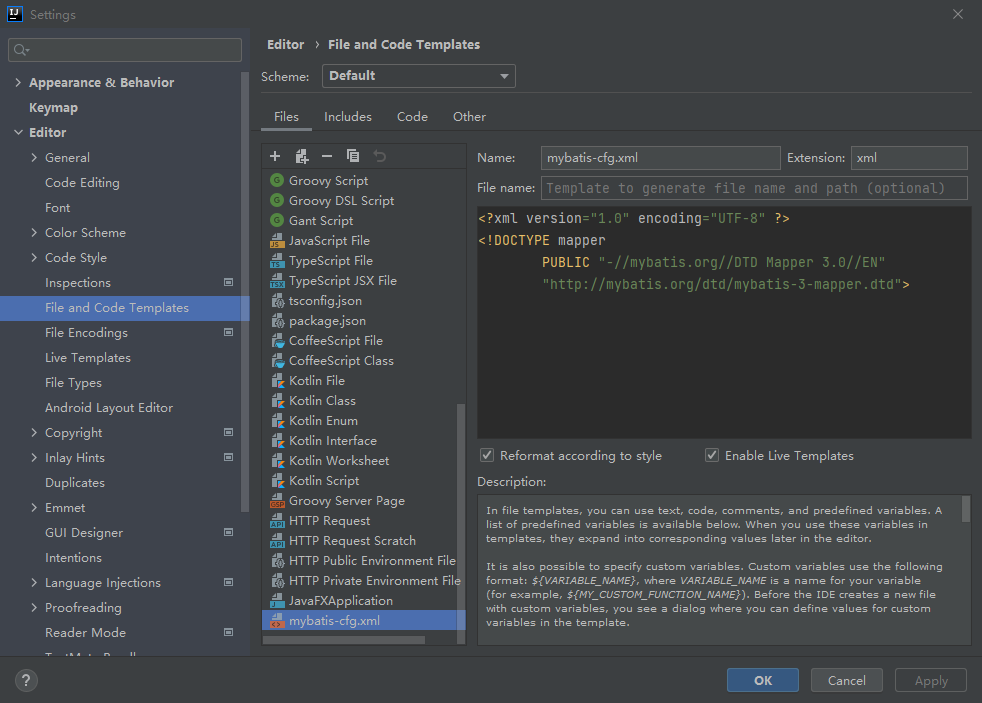Select the Kotlin Class template icon

point(277,401)
